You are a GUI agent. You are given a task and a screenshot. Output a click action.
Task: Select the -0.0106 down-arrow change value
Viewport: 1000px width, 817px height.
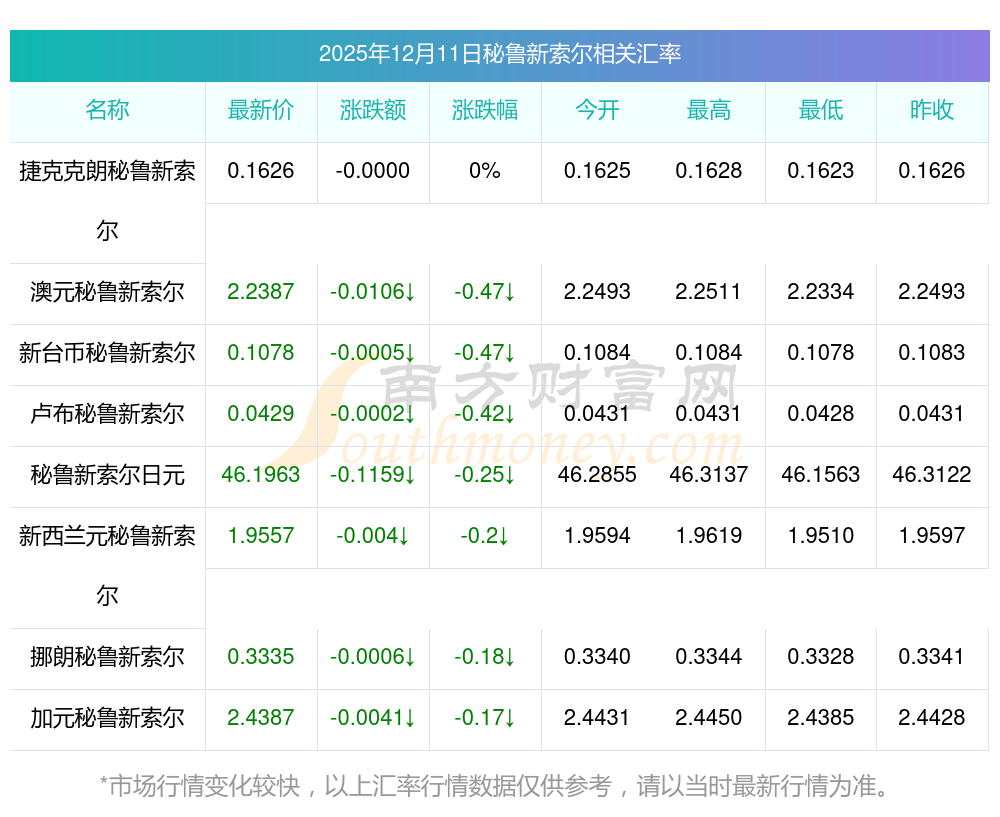(x=373, y=292)
